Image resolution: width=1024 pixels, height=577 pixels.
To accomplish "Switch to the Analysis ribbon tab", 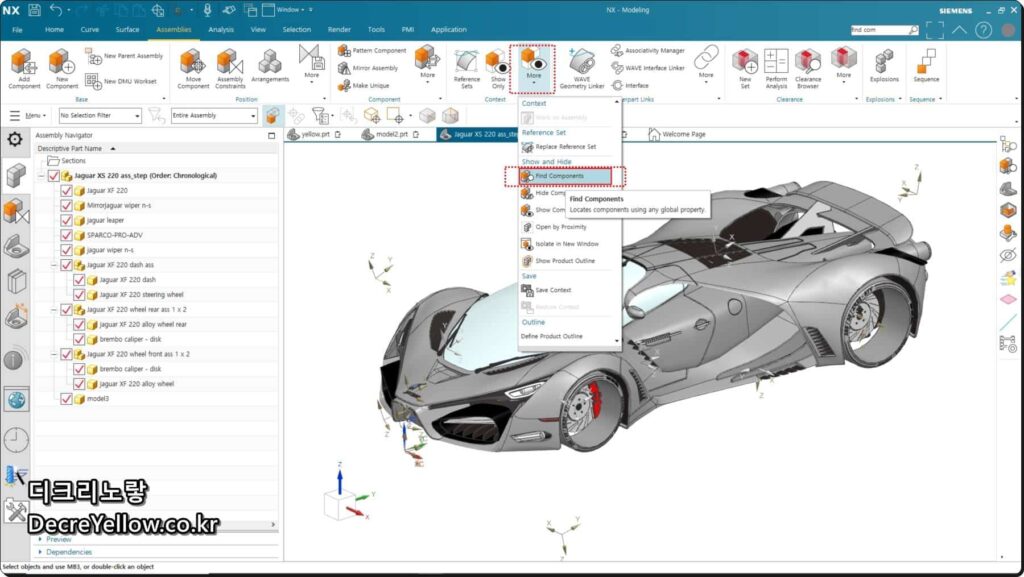I will (x=221, y=29).
